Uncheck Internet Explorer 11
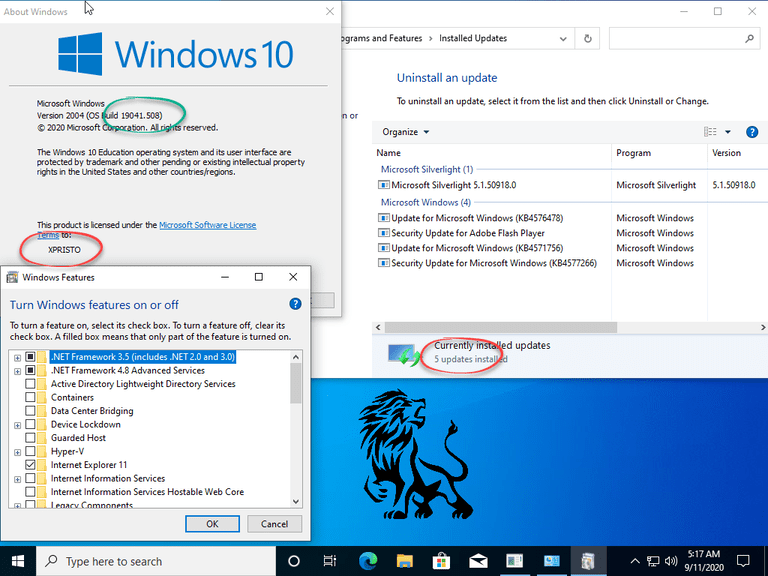 pyautogui.click(x=30, y=464)
